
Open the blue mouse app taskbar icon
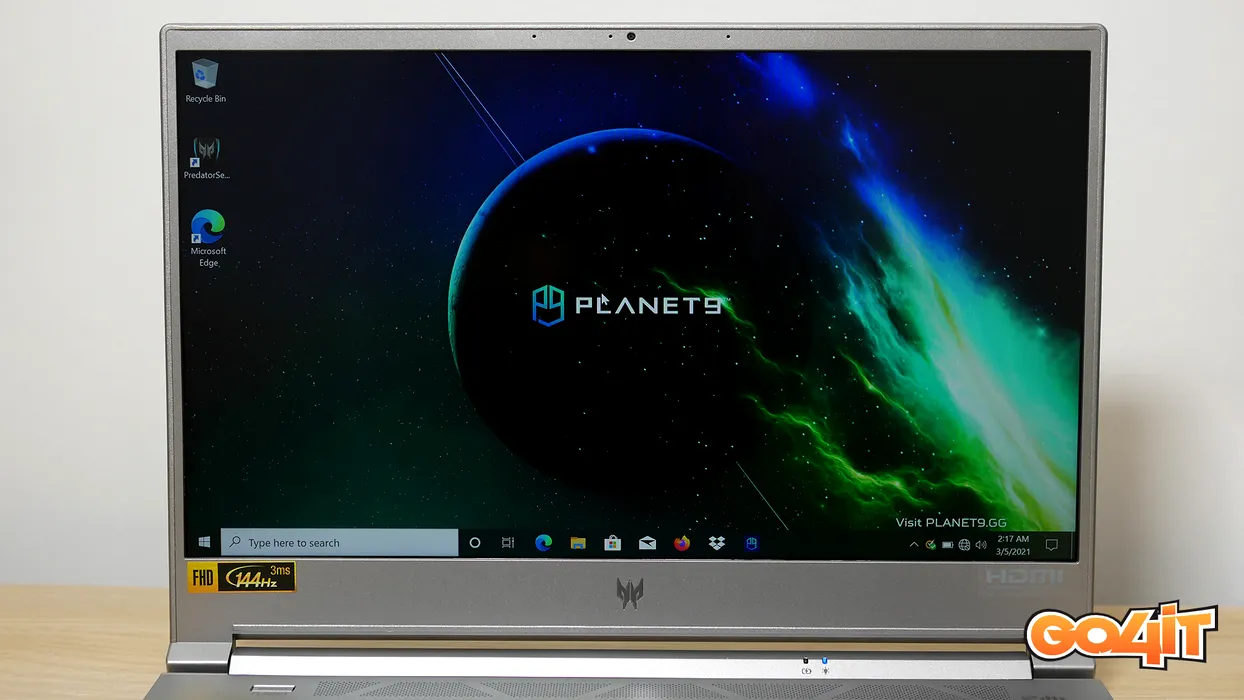(751, 543)
